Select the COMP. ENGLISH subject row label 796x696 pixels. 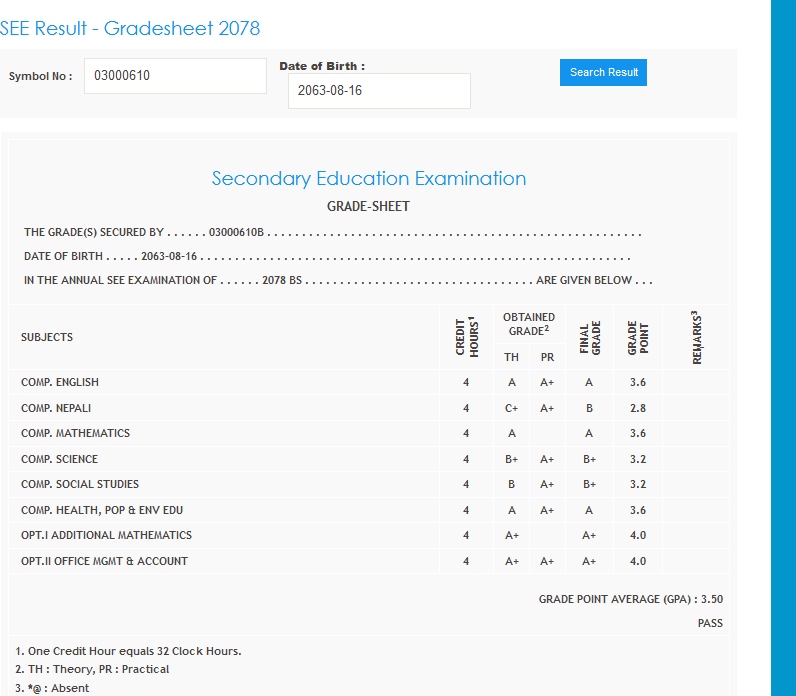point(60,382)
